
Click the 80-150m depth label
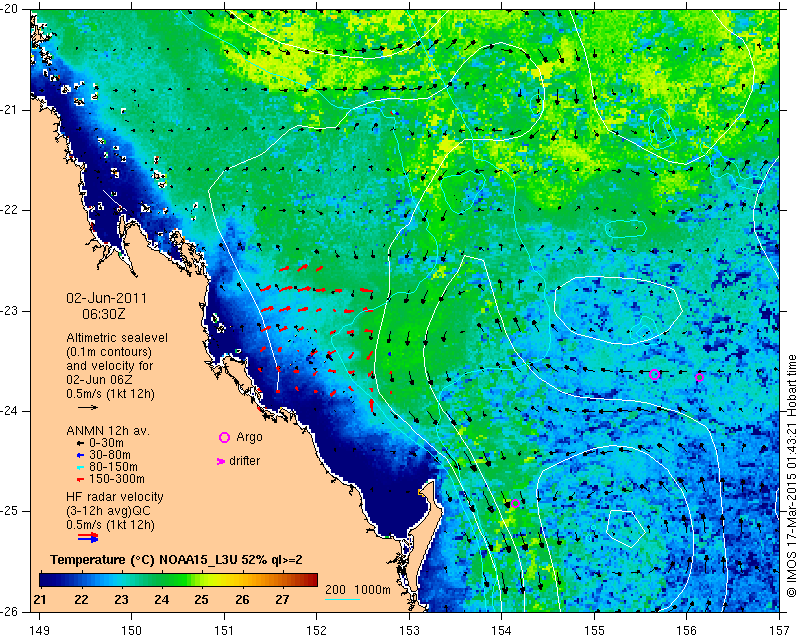click(x=113, y=467)
